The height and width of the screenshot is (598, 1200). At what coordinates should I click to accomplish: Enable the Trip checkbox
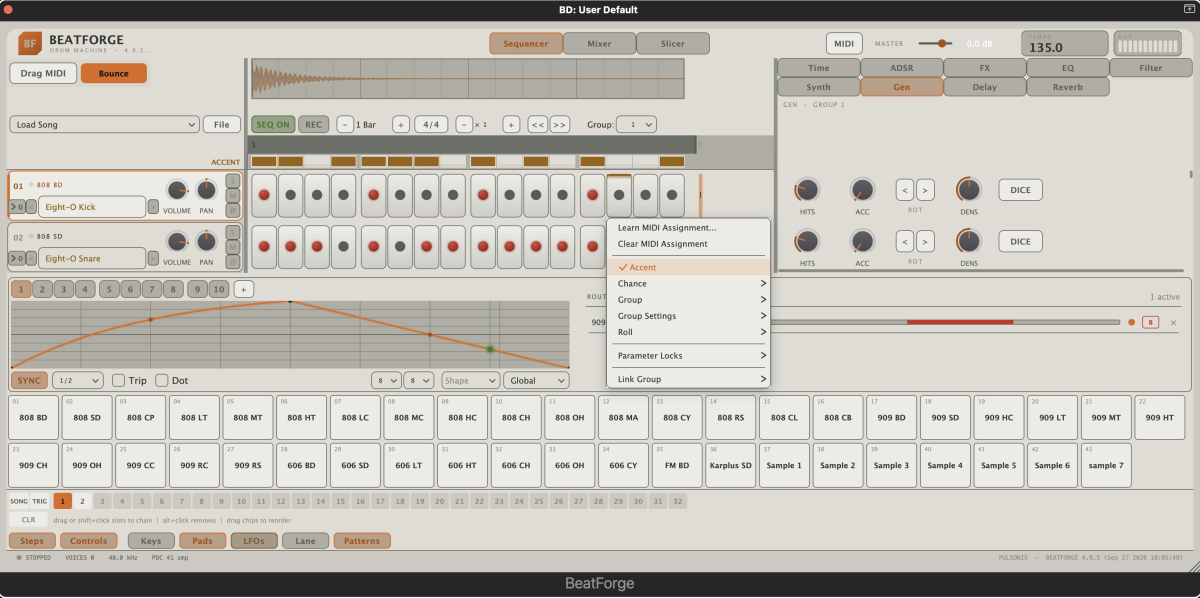(118, 380)
